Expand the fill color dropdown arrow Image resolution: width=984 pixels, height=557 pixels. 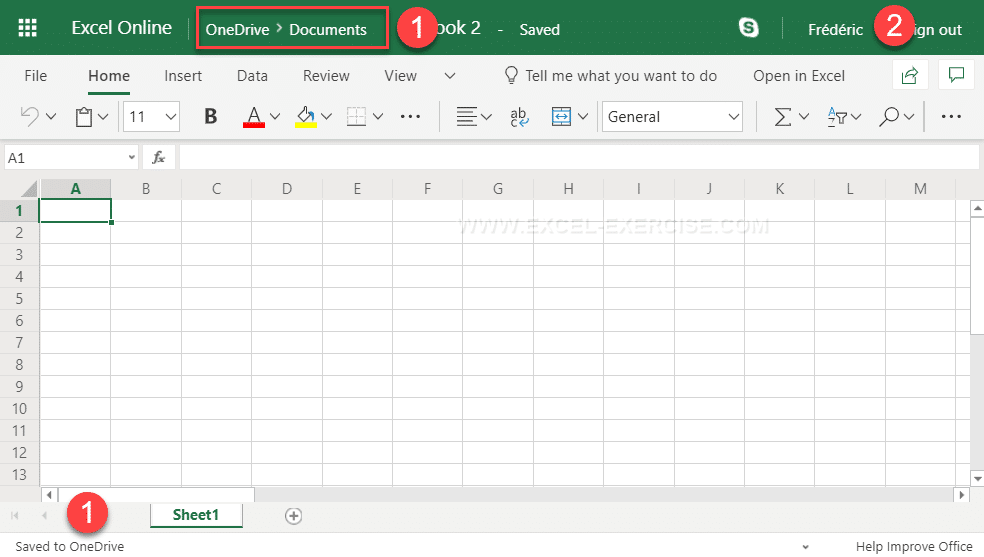pos(326,117)
